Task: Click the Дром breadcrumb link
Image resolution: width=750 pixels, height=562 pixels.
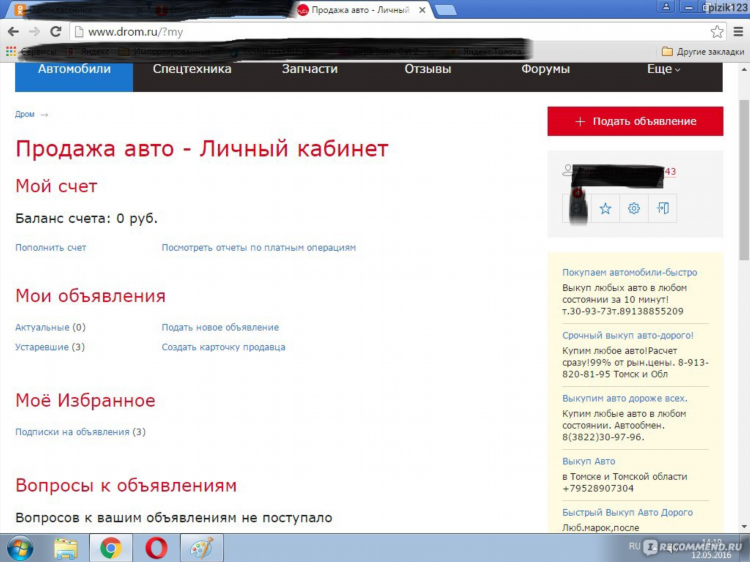Action: point(24,114)
